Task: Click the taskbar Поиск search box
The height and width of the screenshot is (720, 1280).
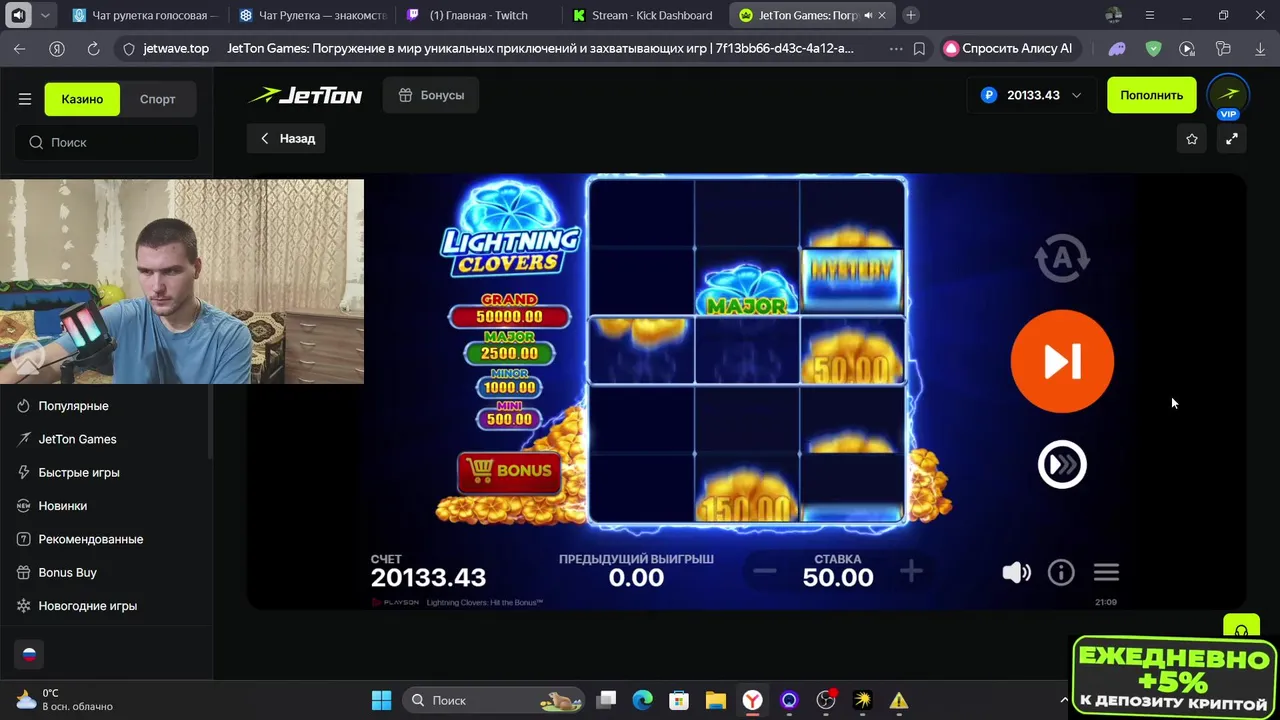Action: [494, 700]
